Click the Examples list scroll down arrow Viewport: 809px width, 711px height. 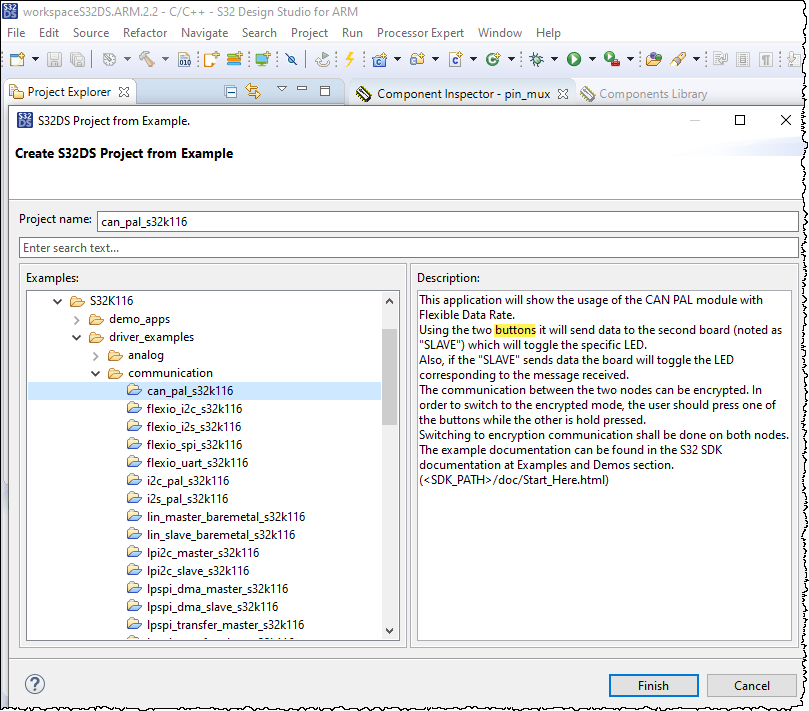pyautogui.click(x=390, y=631)
